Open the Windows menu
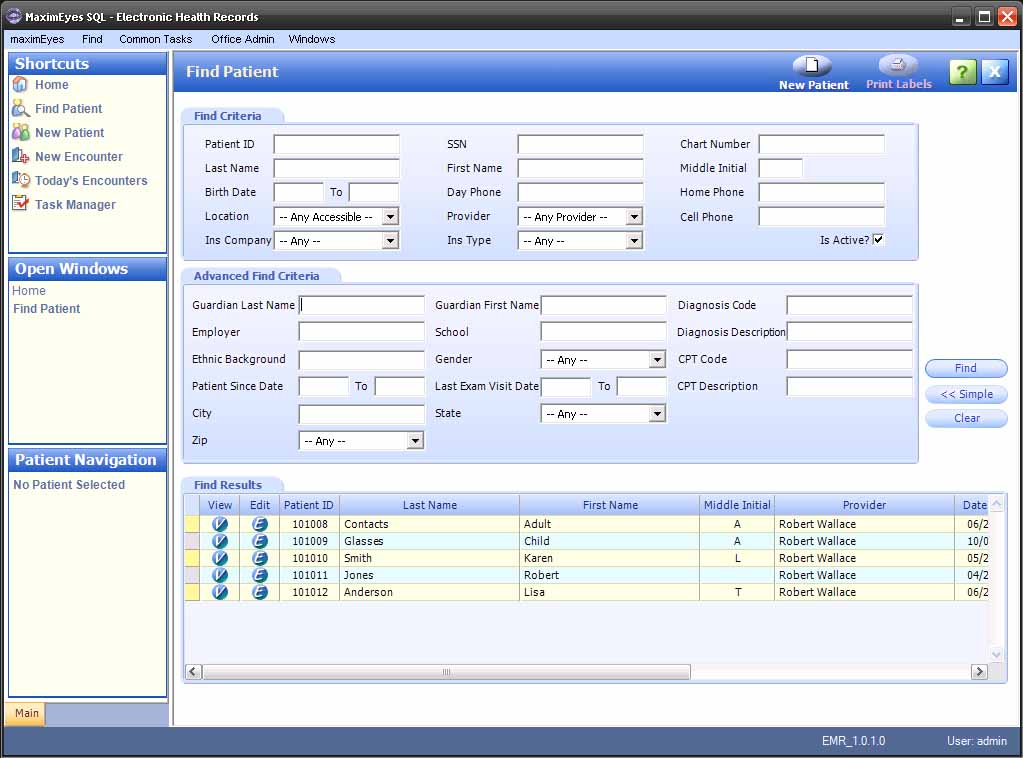The image size is (1023, 758). pyautogui.click(x=312, y=39)
